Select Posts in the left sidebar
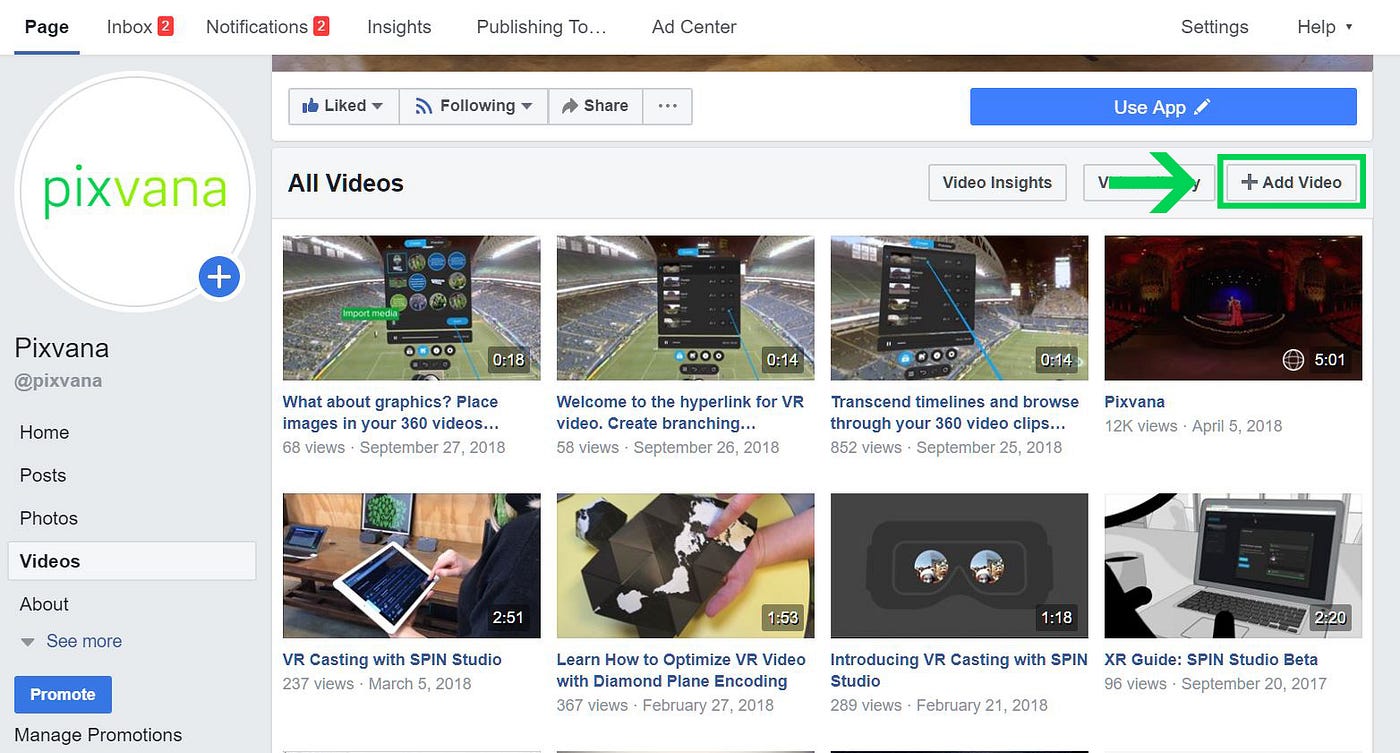This screenshot has height=753, width=1400. [x=43, y=475]
